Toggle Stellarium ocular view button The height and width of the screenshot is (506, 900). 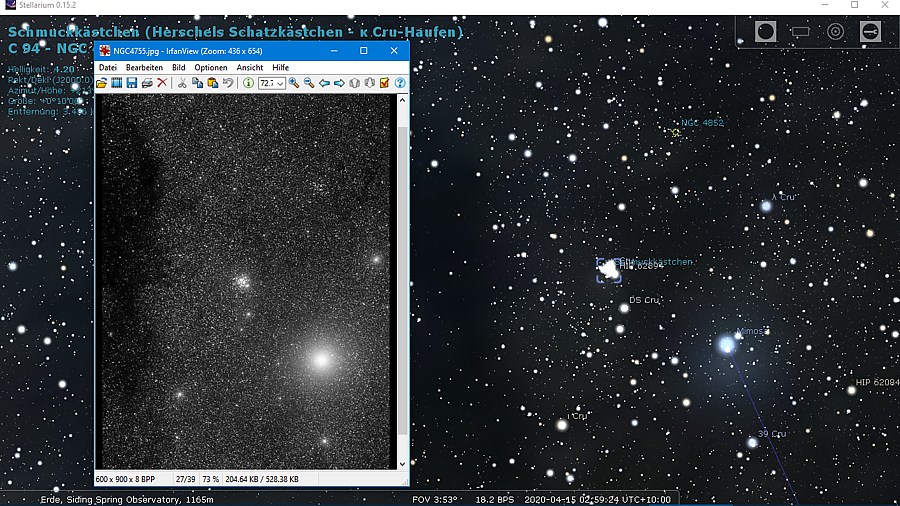(x=766, y=31)
